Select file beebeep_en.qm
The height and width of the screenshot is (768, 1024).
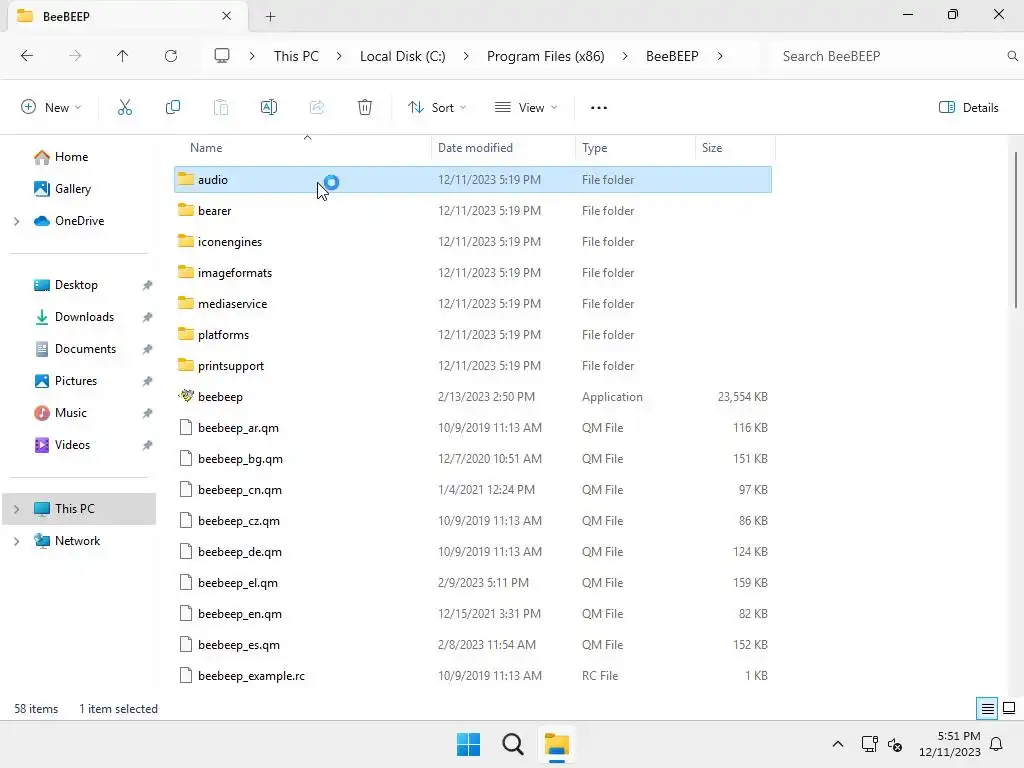point(473,614)
